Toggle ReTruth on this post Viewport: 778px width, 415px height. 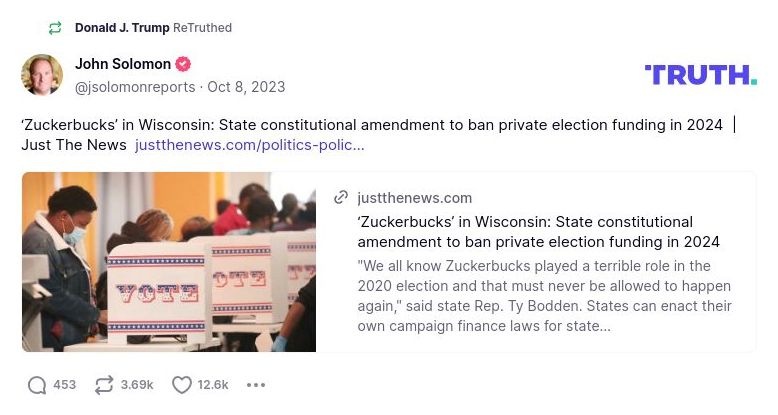[104, 385]
